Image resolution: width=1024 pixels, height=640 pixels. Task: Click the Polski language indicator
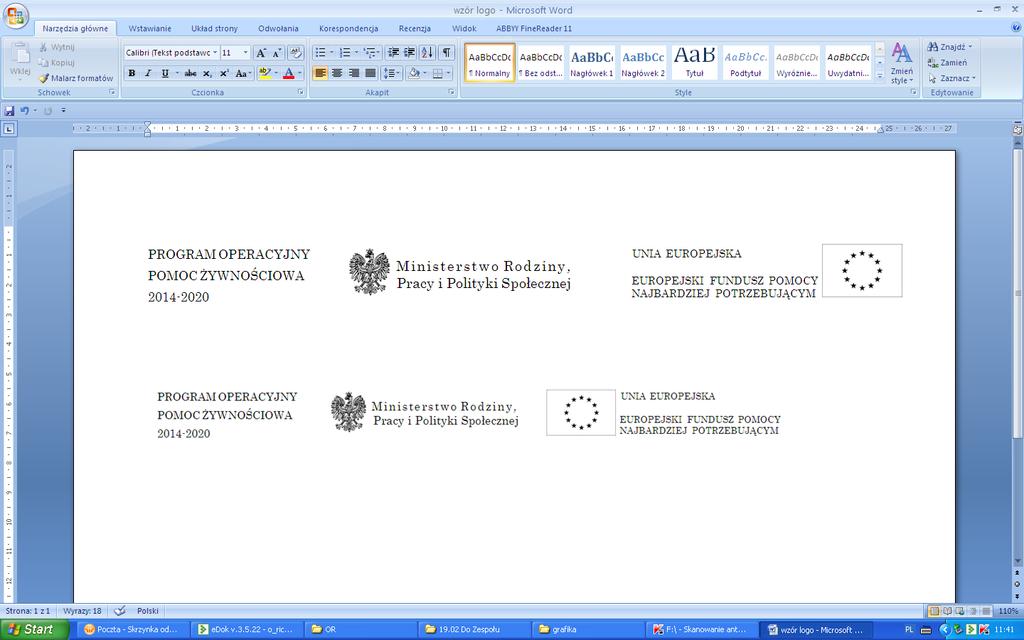tap(148, 611)
